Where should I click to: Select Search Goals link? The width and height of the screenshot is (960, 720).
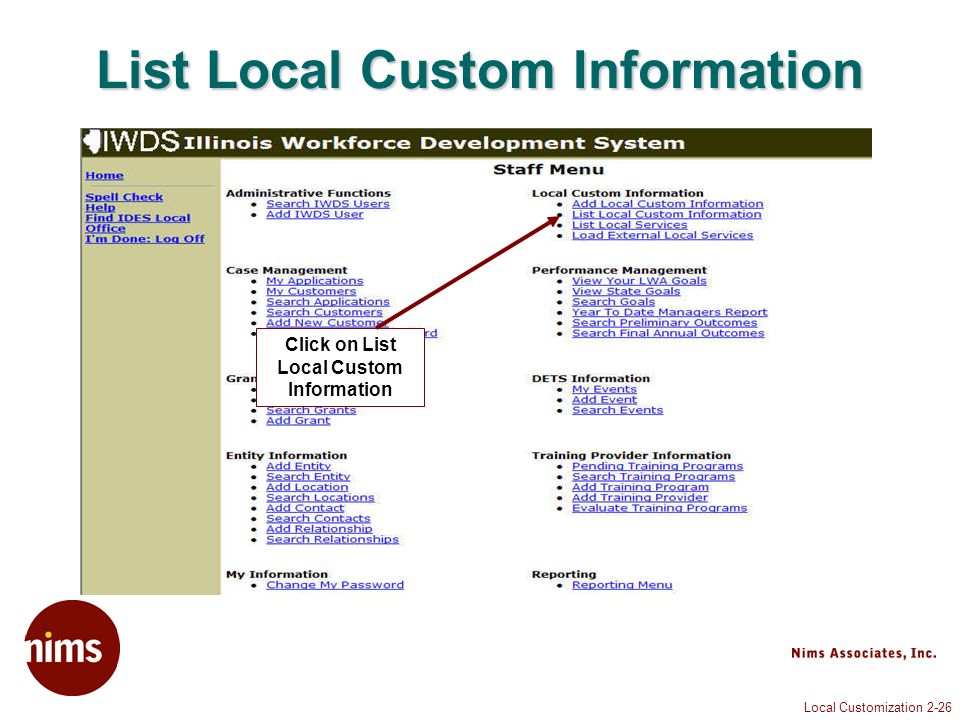pyautogui.click(x=613, y=302)
